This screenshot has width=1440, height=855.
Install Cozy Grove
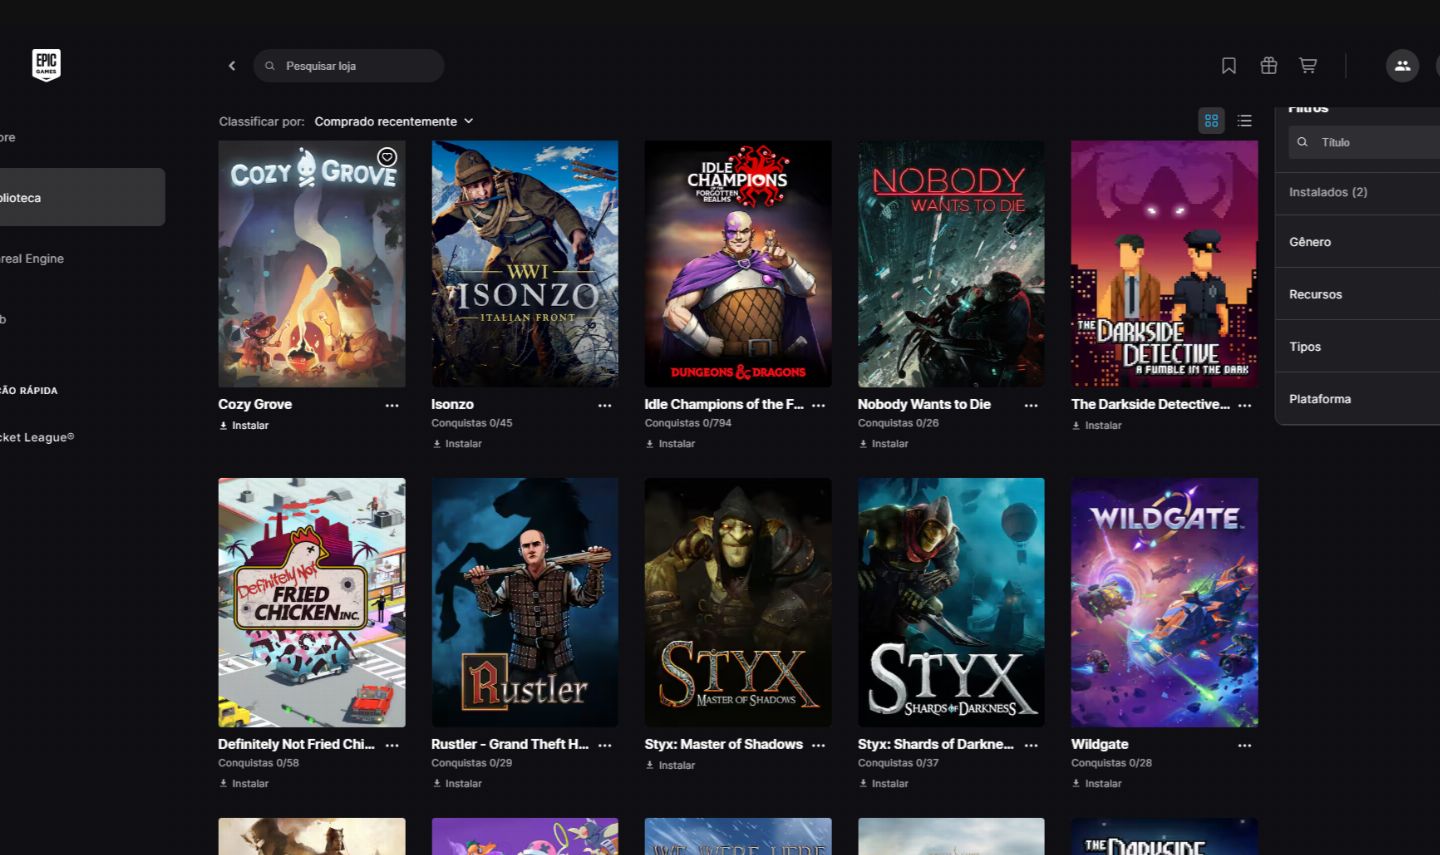(x=244, y=426)
